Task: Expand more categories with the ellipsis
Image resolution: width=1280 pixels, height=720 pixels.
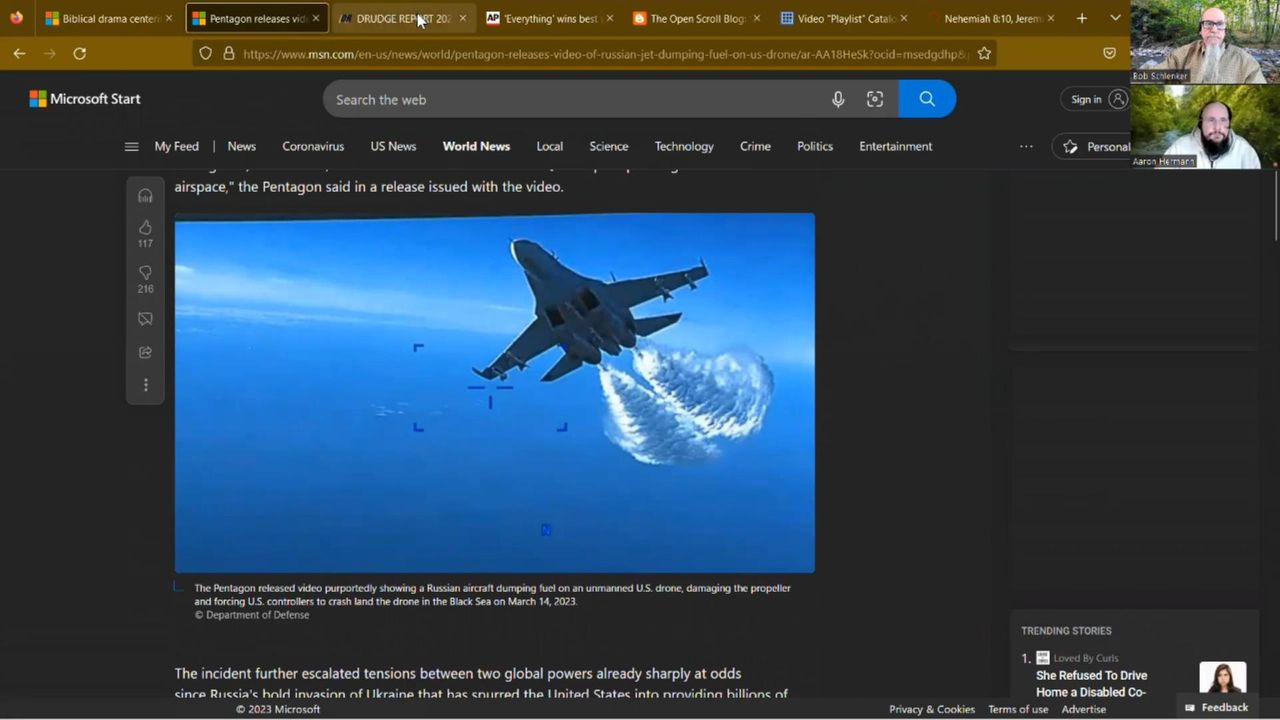Action: [1026, 146]
